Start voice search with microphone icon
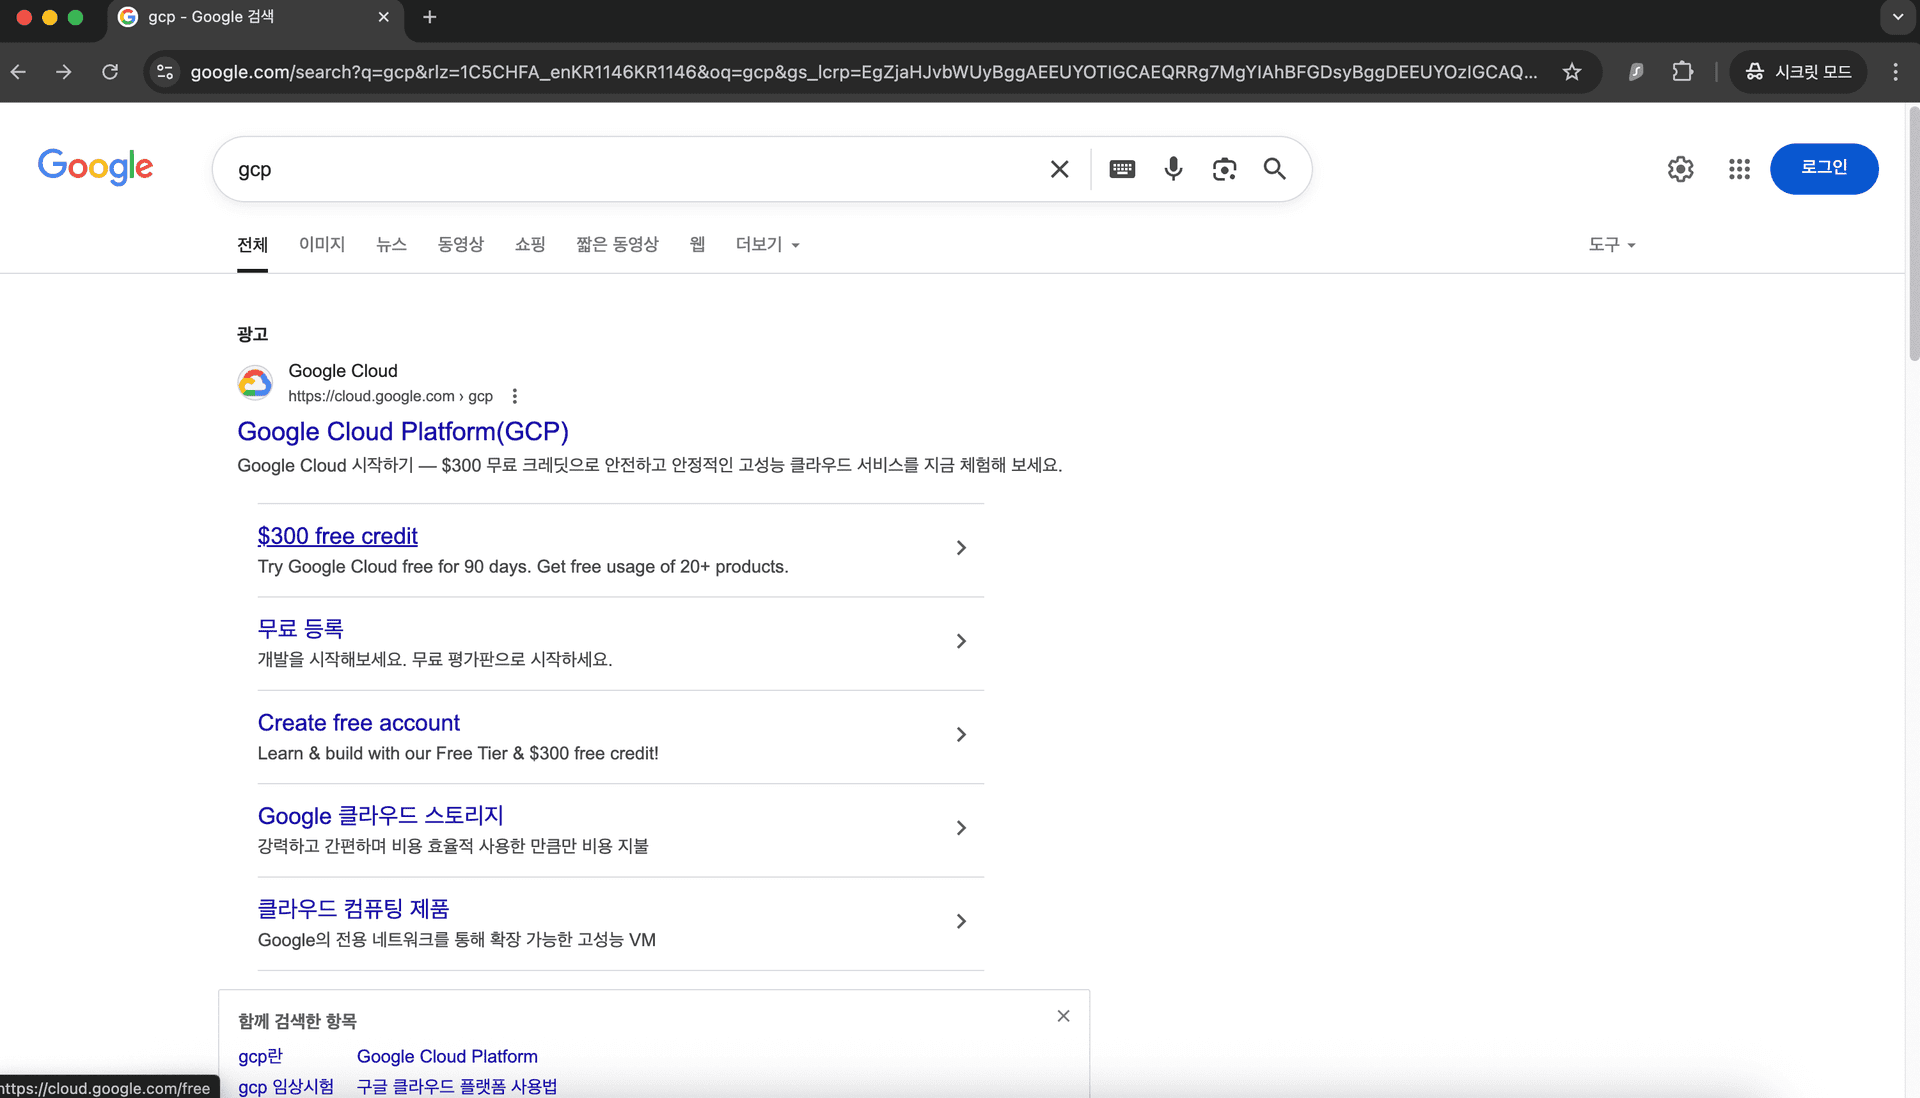The height and width of the screenshot is (1098, 1920). coord(1173,169)
